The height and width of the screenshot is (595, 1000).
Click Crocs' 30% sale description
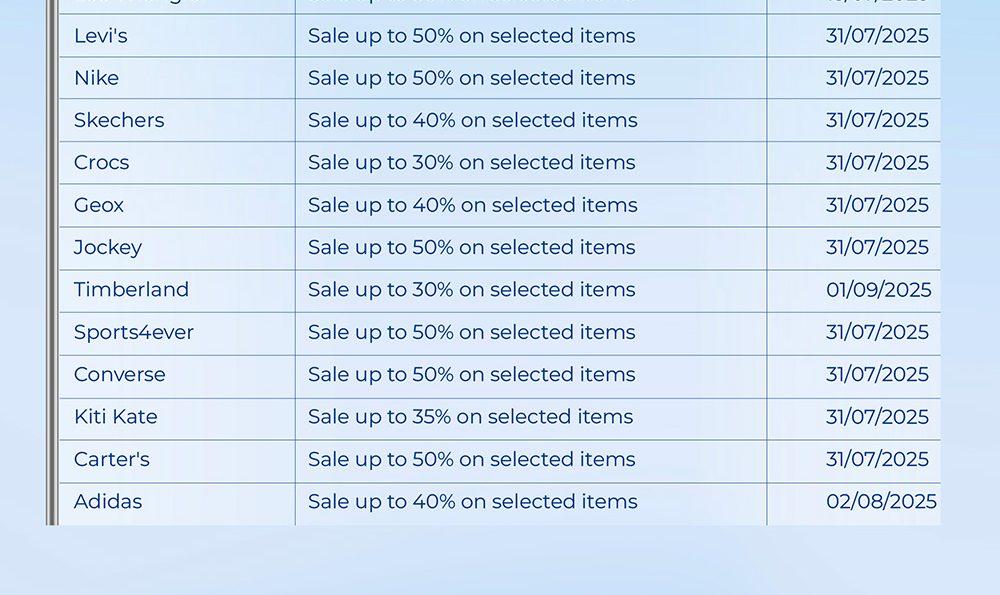[471, 163]
